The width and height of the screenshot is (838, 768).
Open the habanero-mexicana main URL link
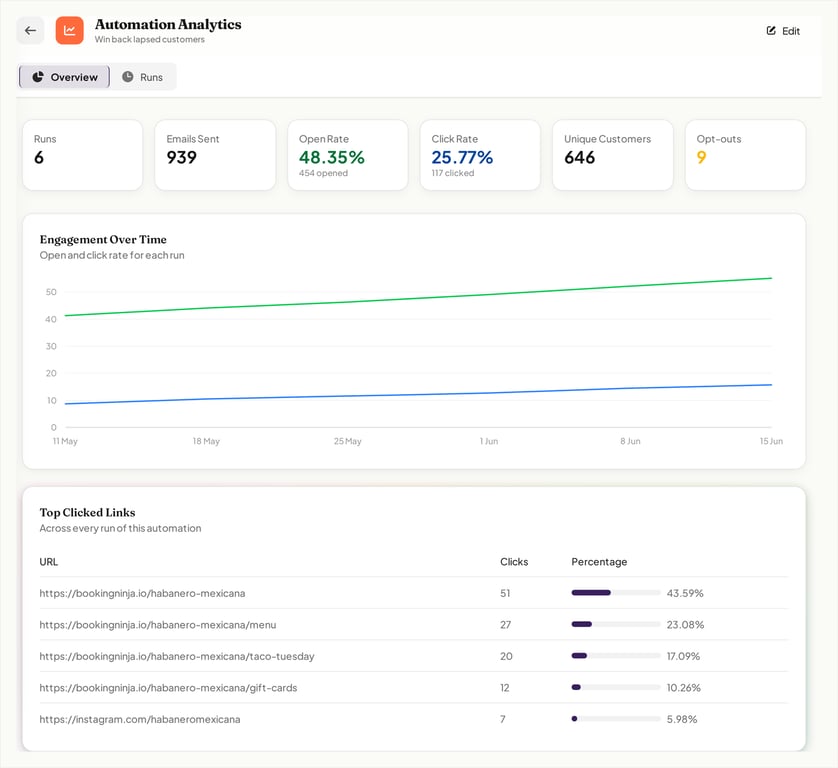pos(142,593)
